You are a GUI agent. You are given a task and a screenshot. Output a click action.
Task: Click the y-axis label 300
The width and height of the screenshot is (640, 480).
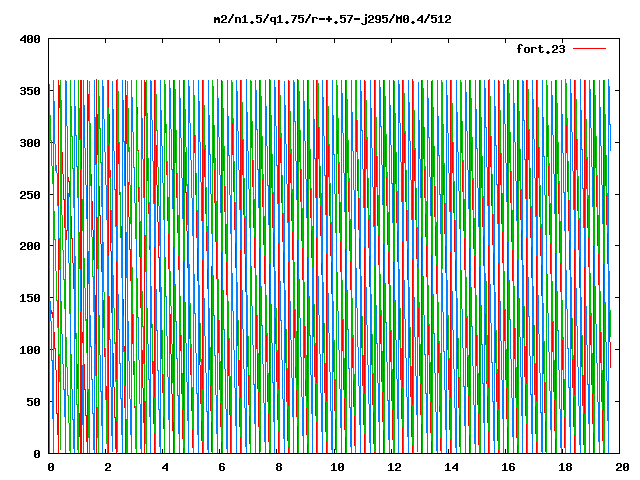(x=30, y=143)
